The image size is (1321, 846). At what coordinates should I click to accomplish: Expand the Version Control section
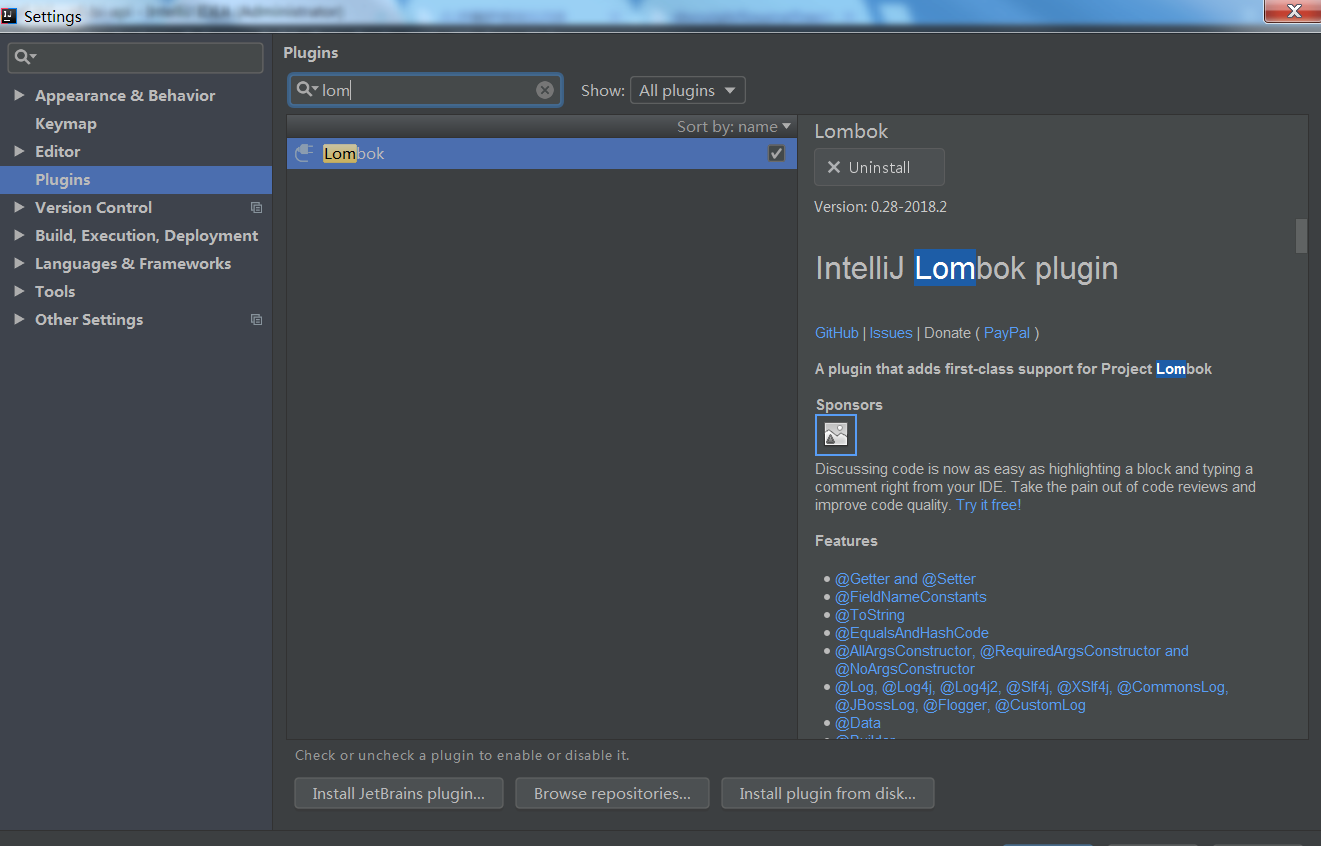tap(18, 208)
